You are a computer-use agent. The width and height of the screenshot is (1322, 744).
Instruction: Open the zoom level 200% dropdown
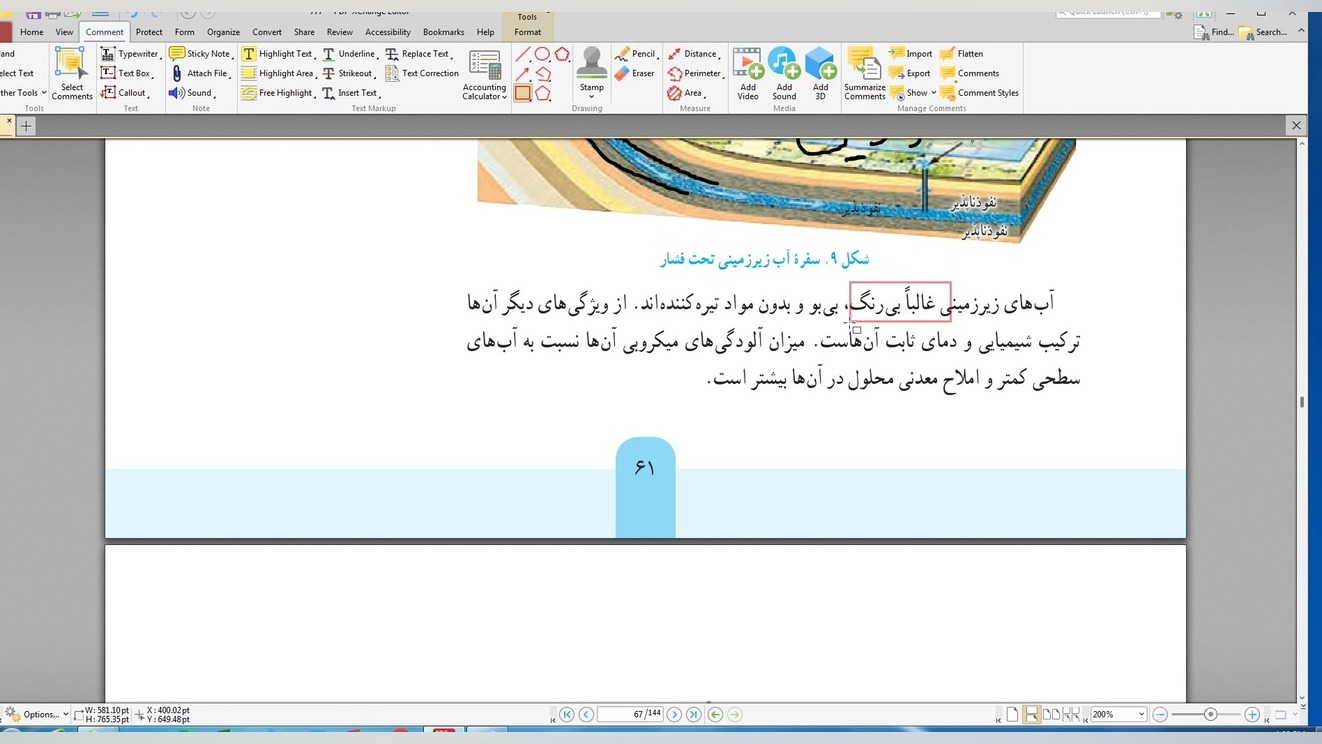click(1140, 715)
